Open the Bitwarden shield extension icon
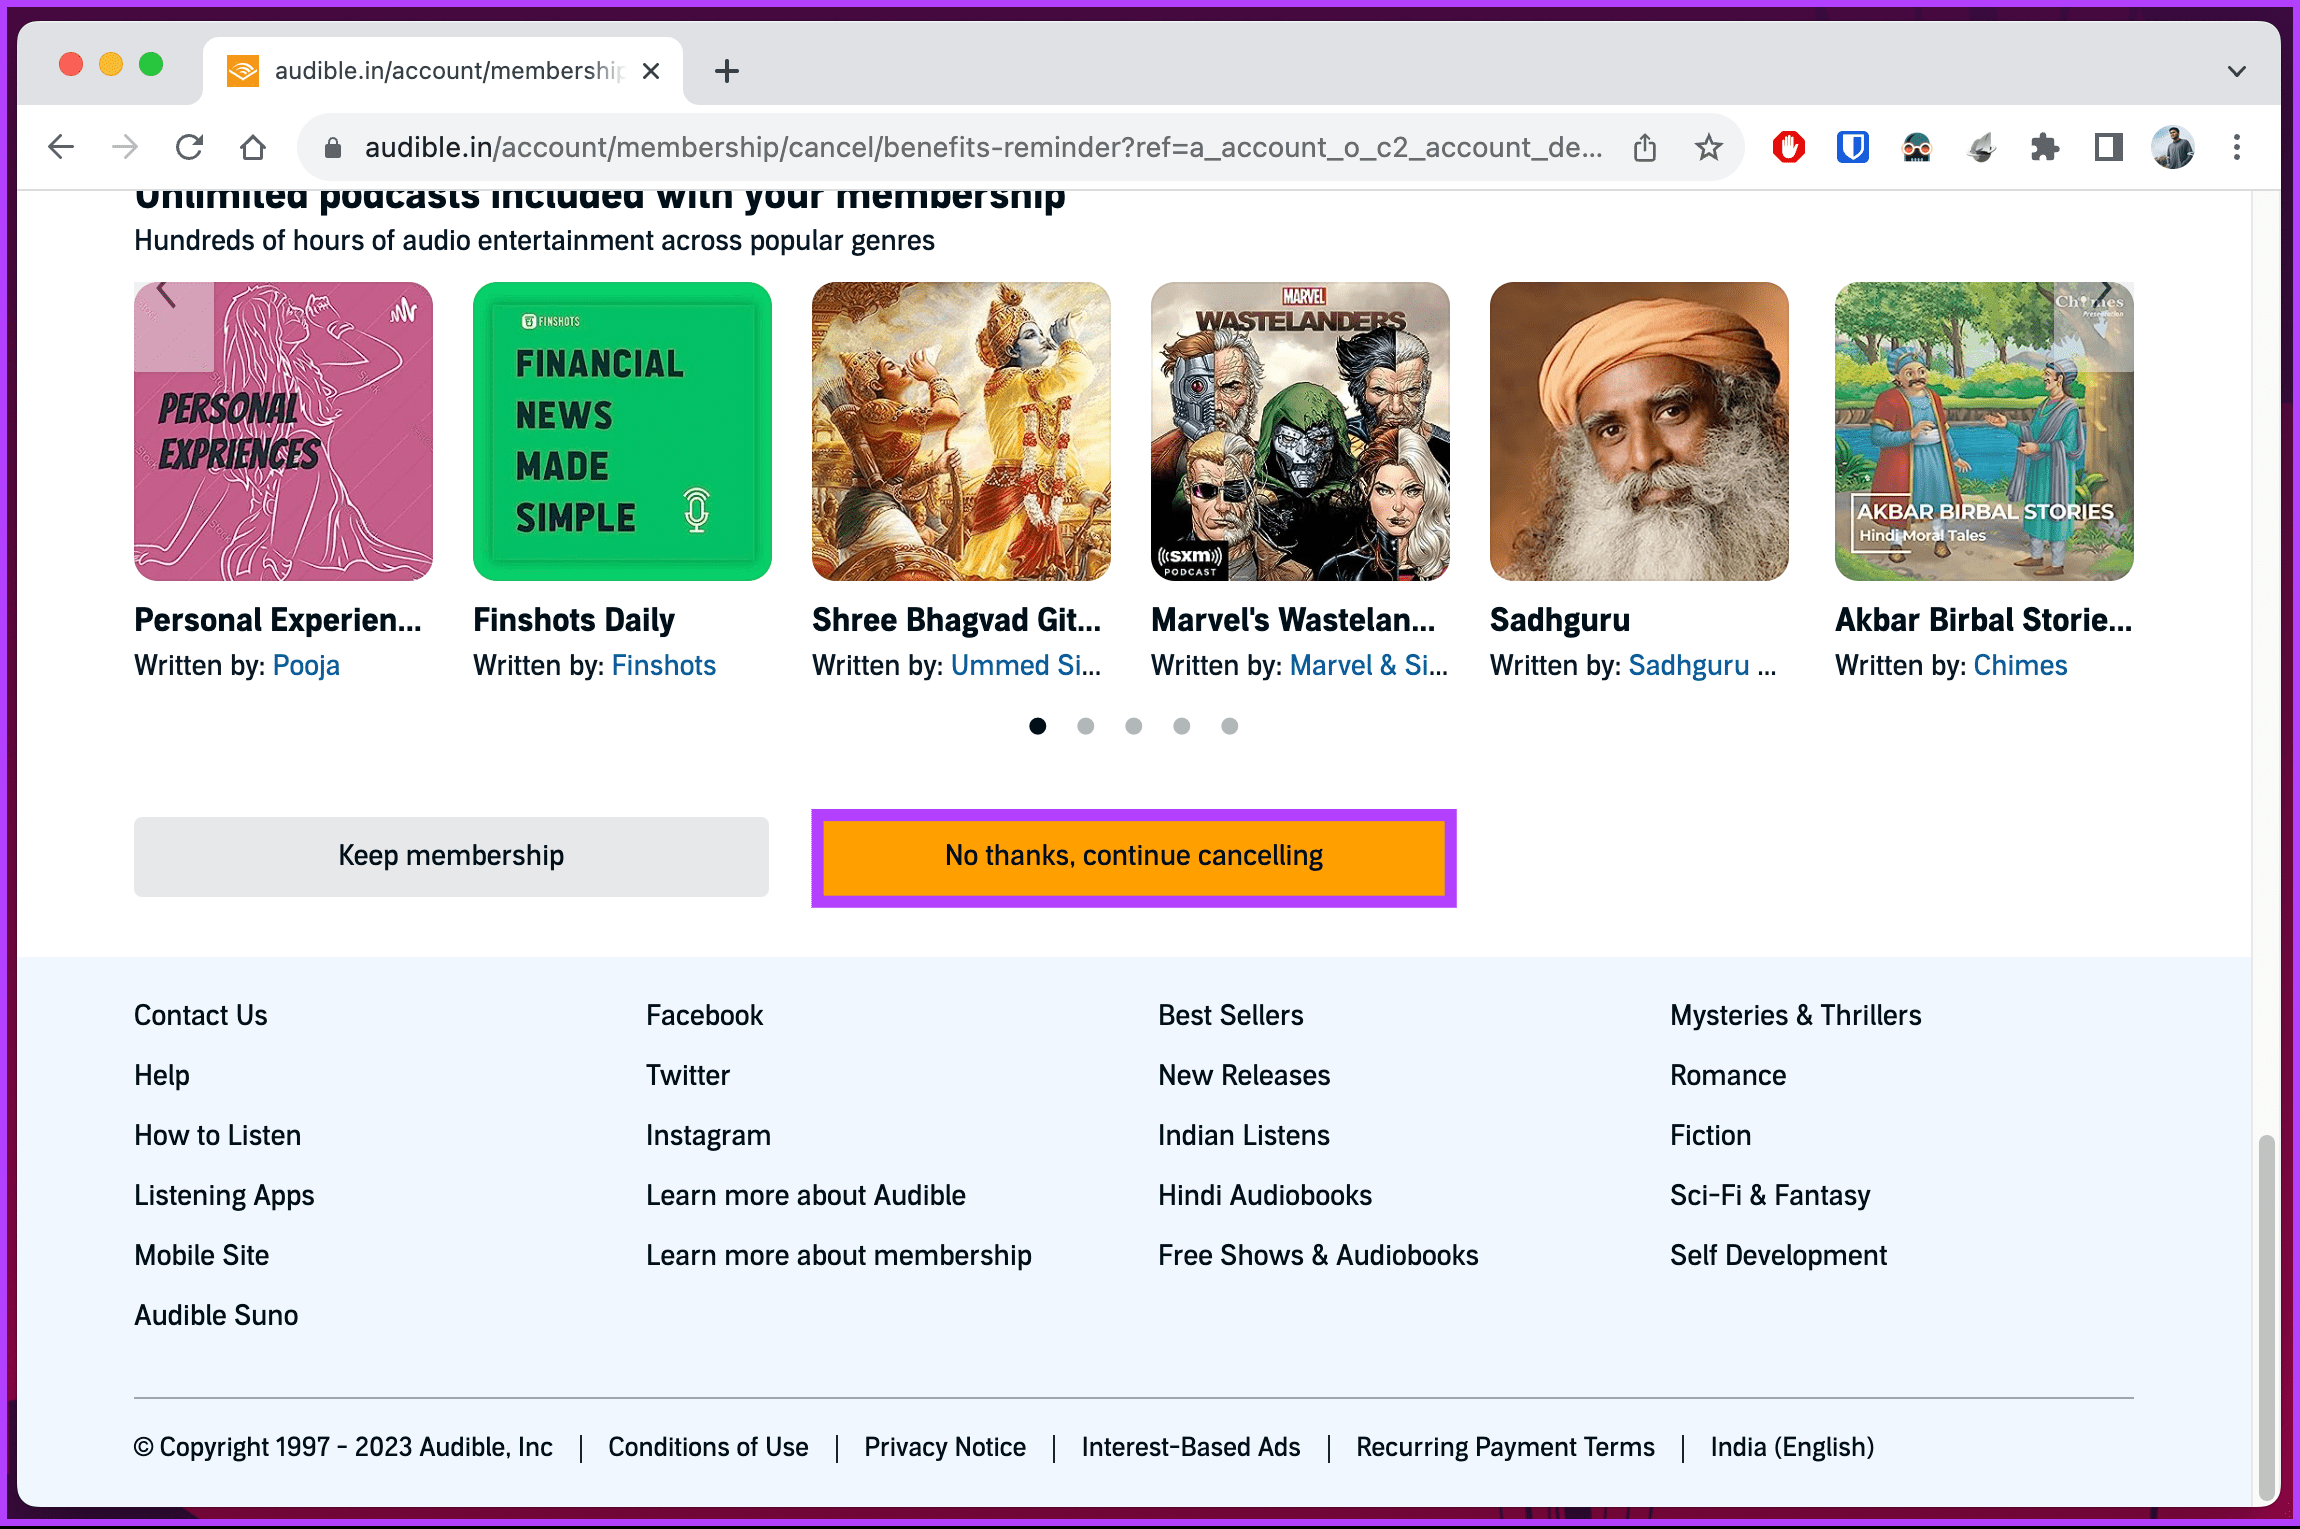Viewport: 2300px width, 1529px height. click(1853, 148)
